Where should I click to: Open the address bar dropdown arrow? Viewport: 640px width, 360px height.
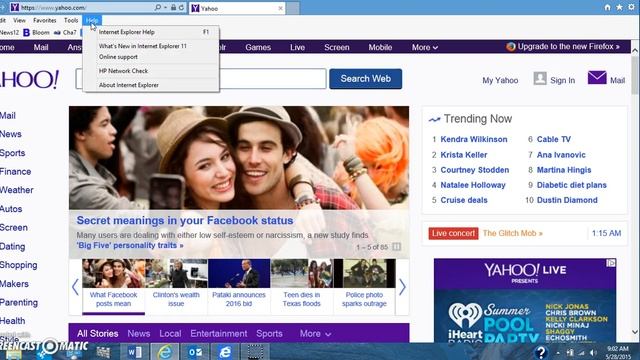pos(165,8)
